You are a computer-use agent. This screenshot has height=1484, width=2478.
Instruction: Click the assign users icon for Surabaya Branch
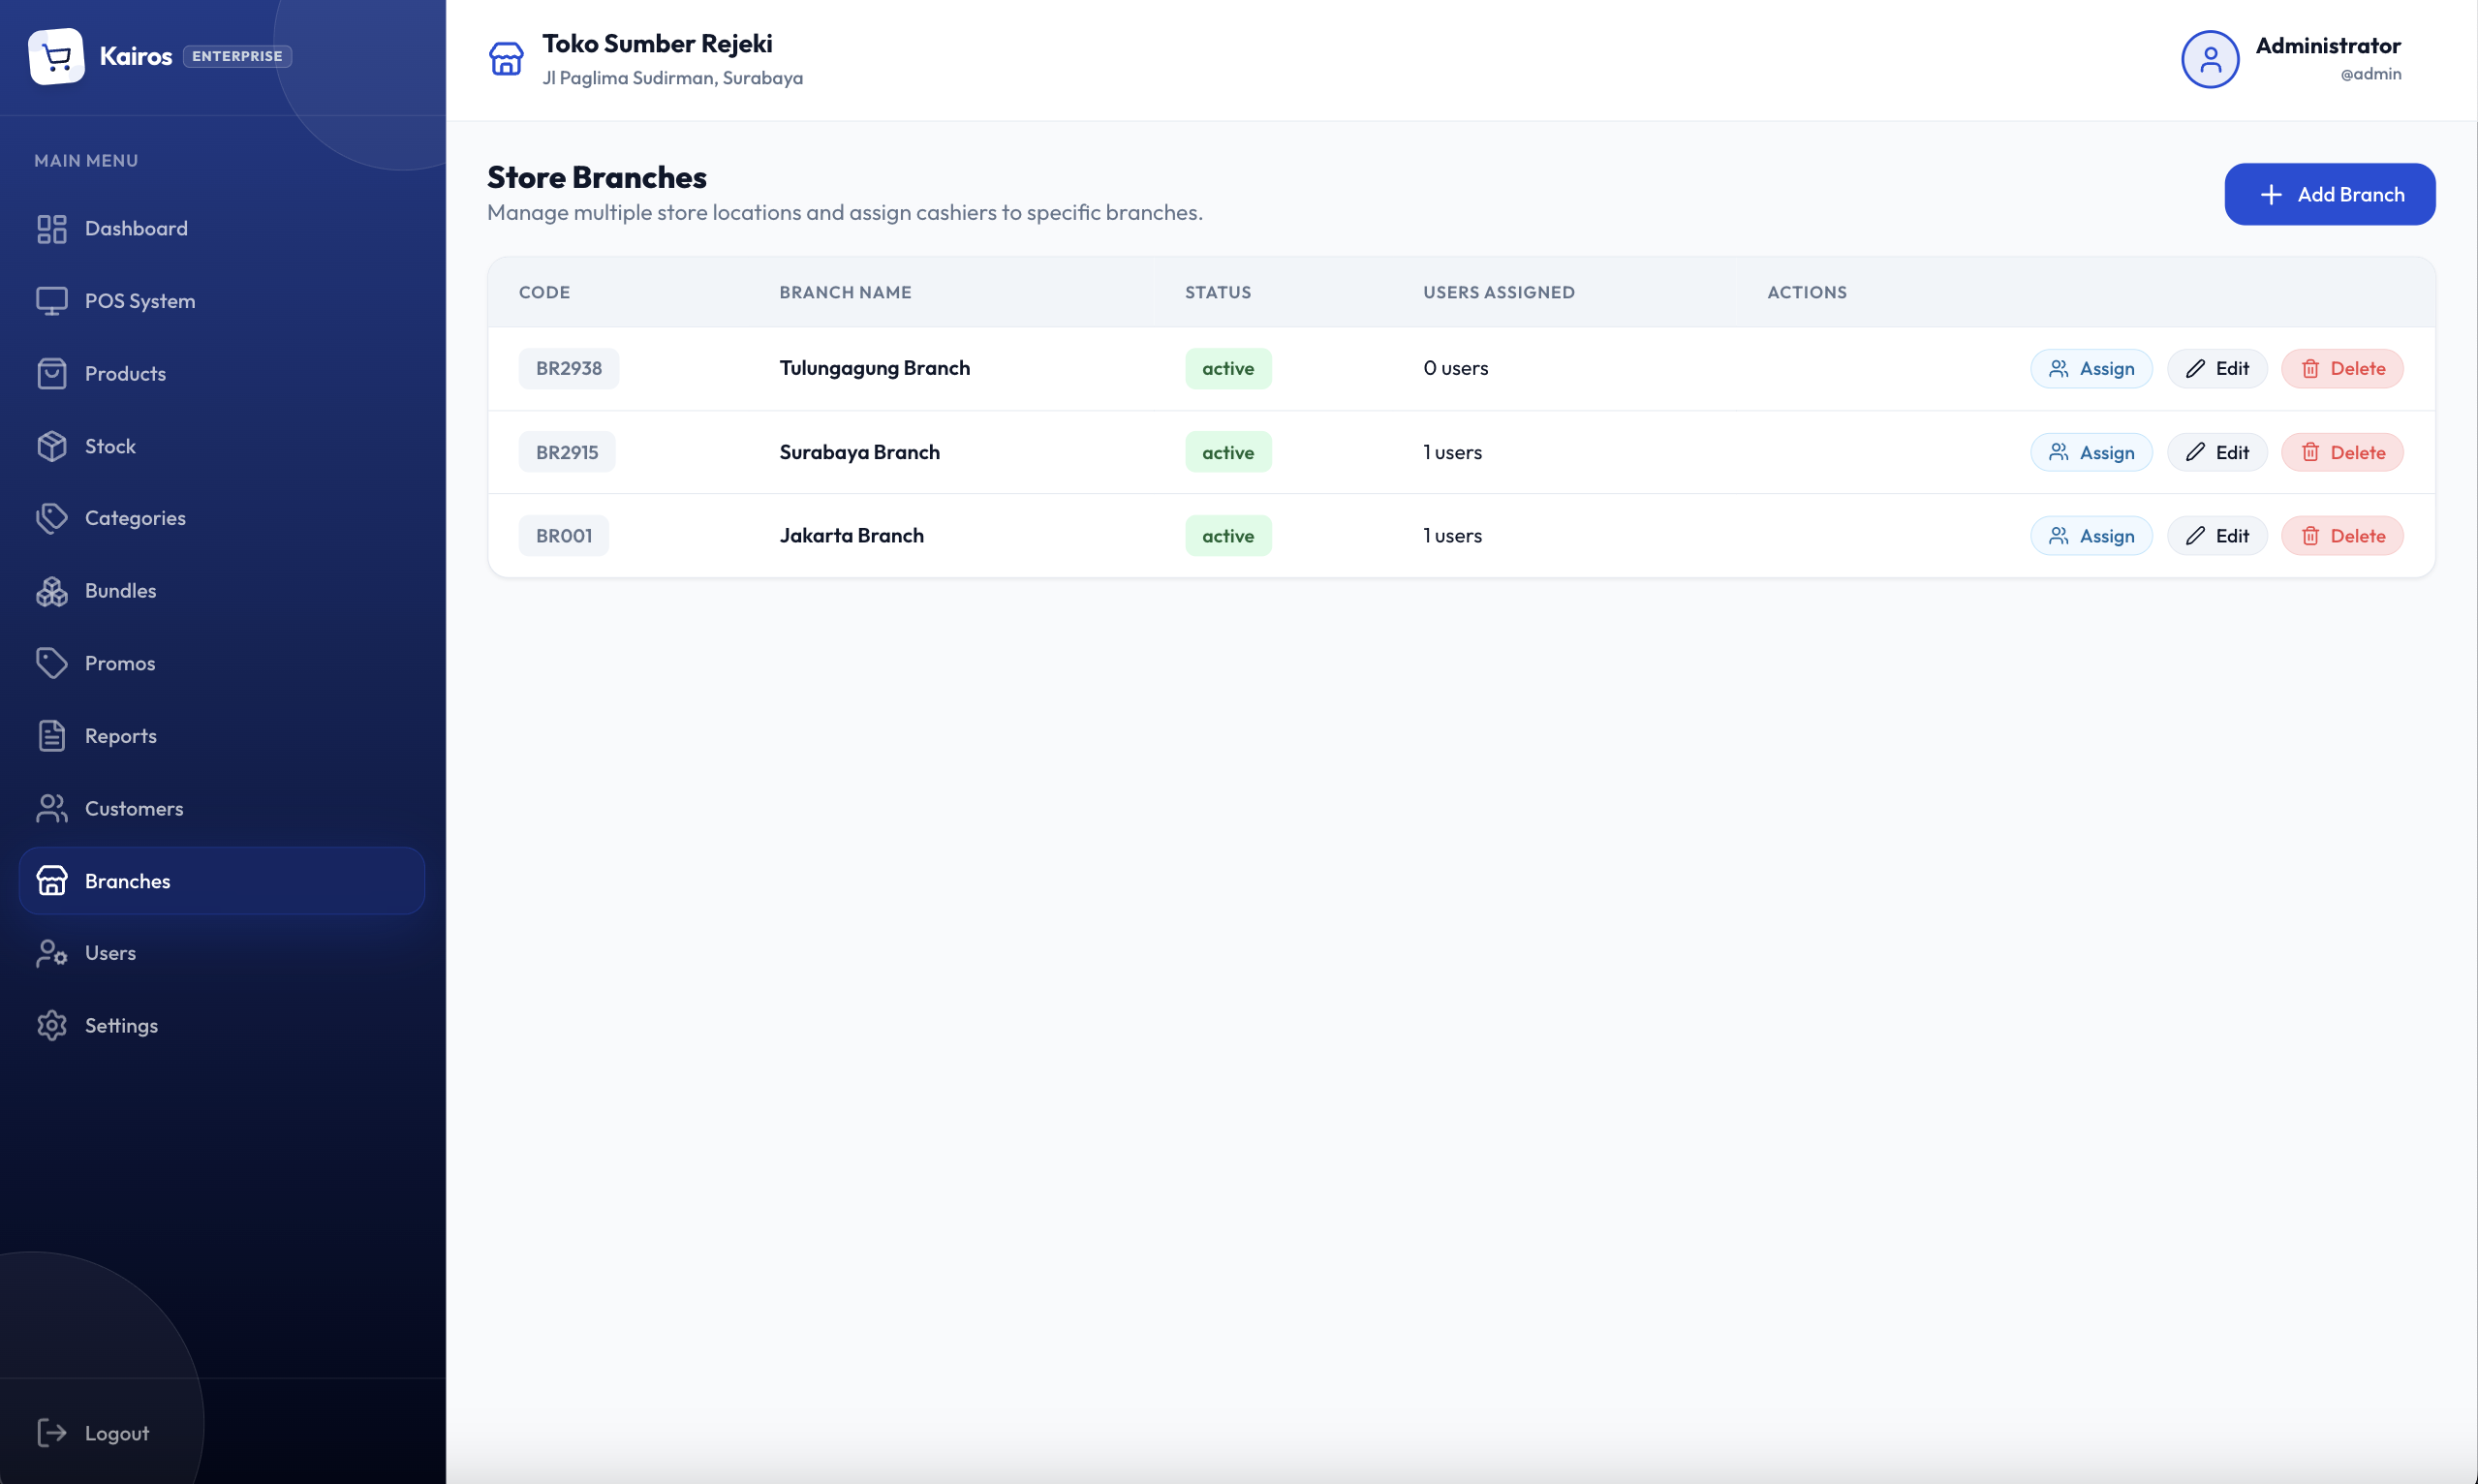[x=2058, y=453]
